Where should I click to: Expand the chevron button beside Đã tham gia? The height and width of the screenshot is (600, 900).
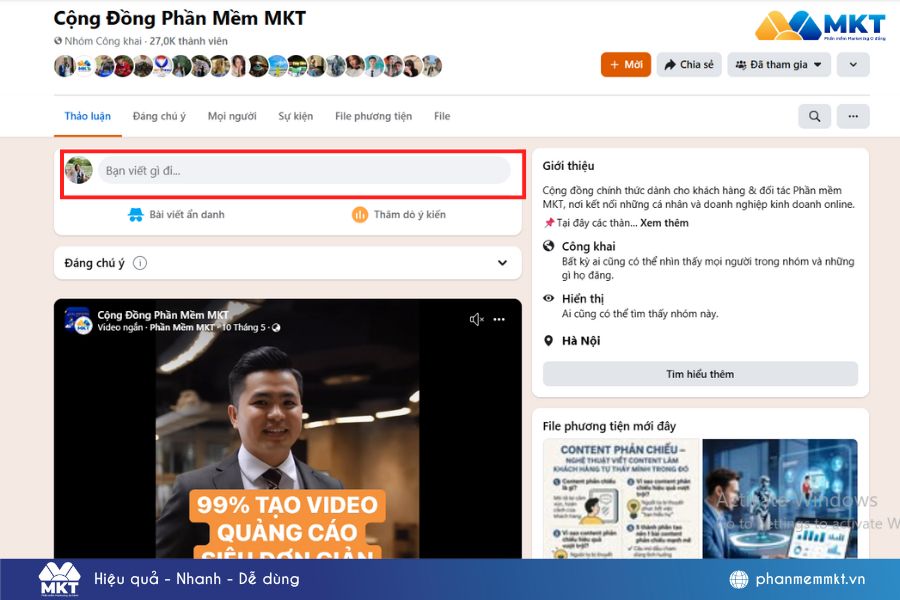pyautogui.click(x=853, y=65)
